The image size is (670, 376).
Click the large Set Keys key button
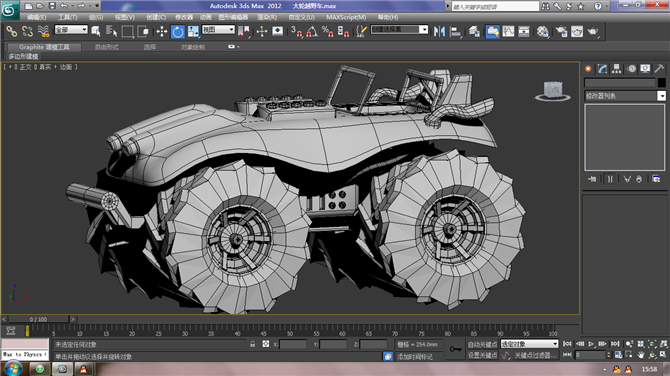click(x=455, y=349)
